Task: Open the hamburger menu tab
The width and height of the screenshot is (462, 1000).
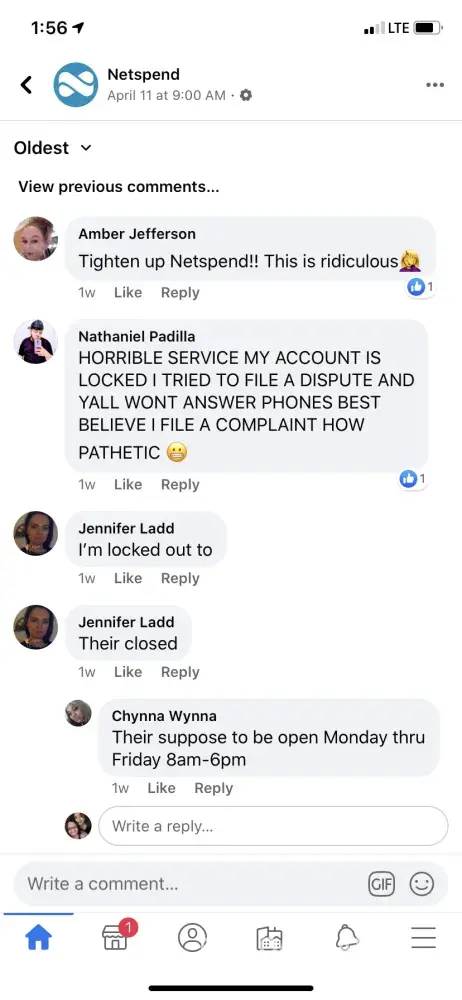Action: click(423, 938)
